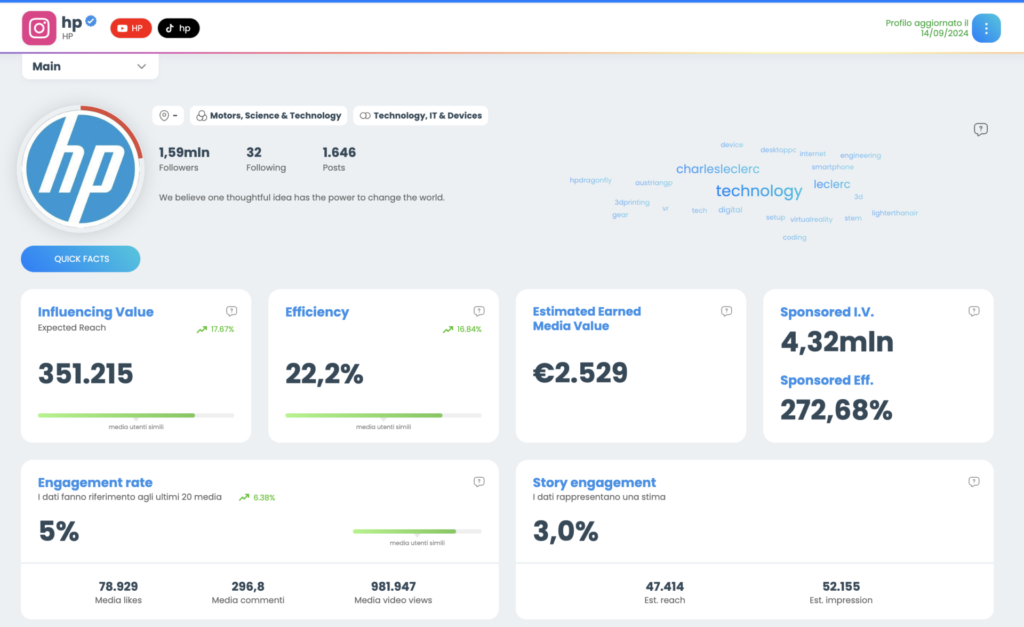
Task: Click the 'austriangp' word in cloud
Action: click(x=654, y=183)
